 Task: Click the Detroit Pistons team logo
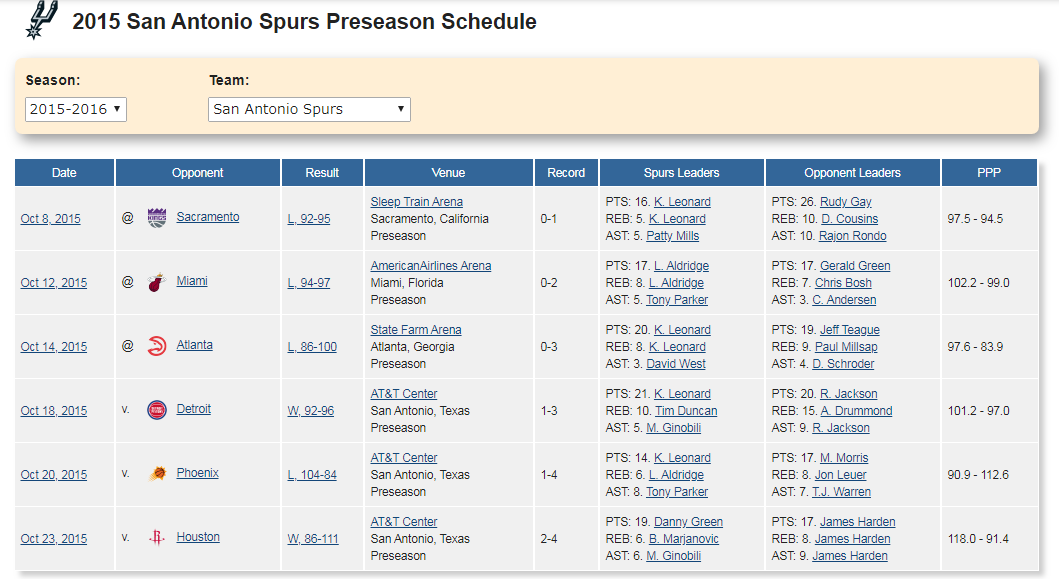click(x=157, y=410)
